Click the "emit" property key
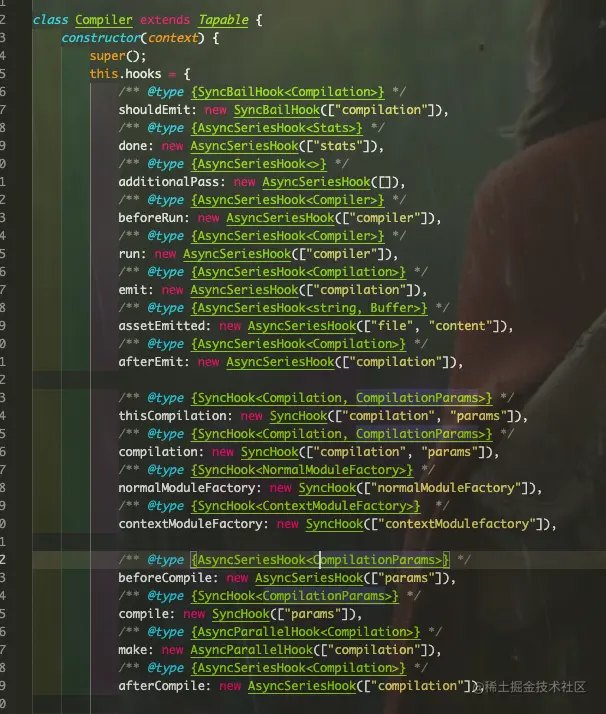 pos(133,290)
